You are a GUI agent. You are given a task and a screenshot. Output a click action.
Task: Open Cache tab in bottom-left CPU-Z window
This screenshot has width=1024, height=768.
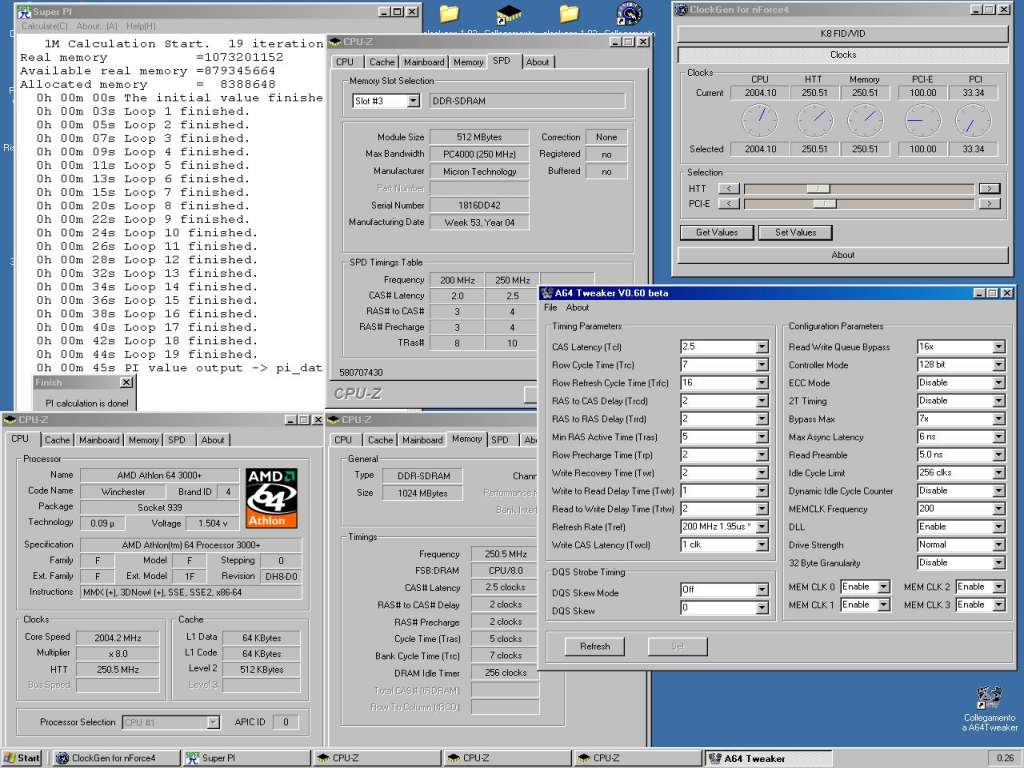coord(57,440)
